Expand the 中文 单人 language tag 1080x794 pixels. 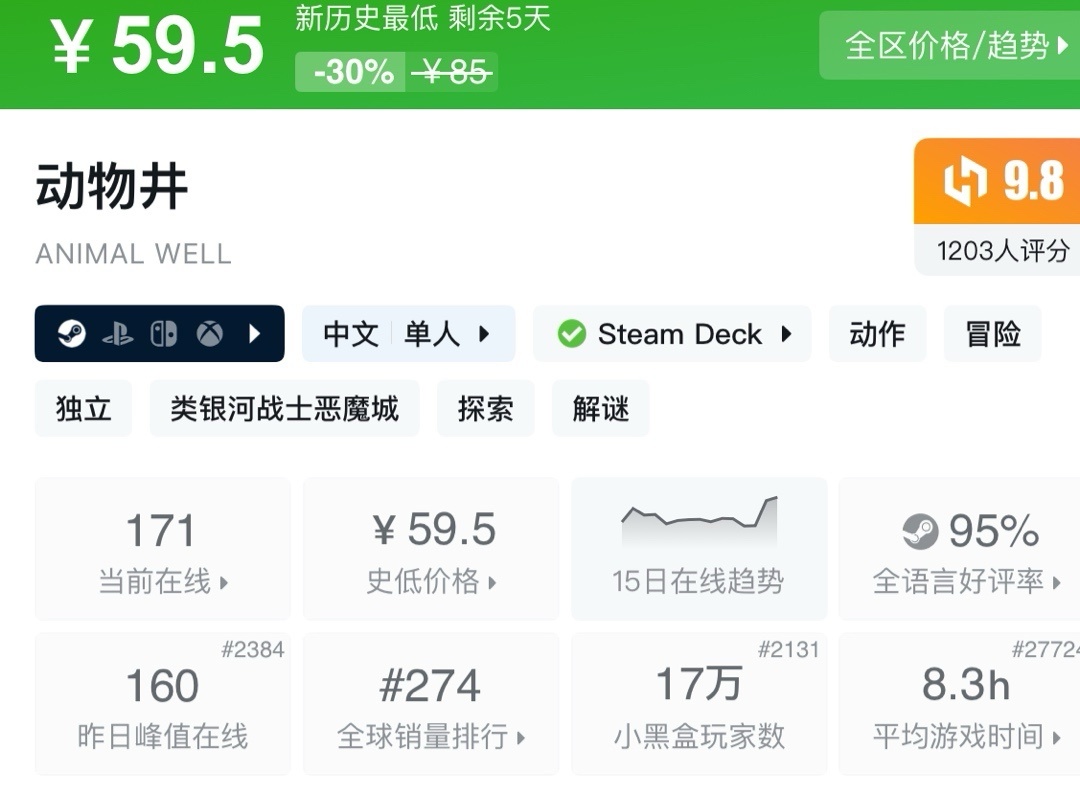point(408,334)
